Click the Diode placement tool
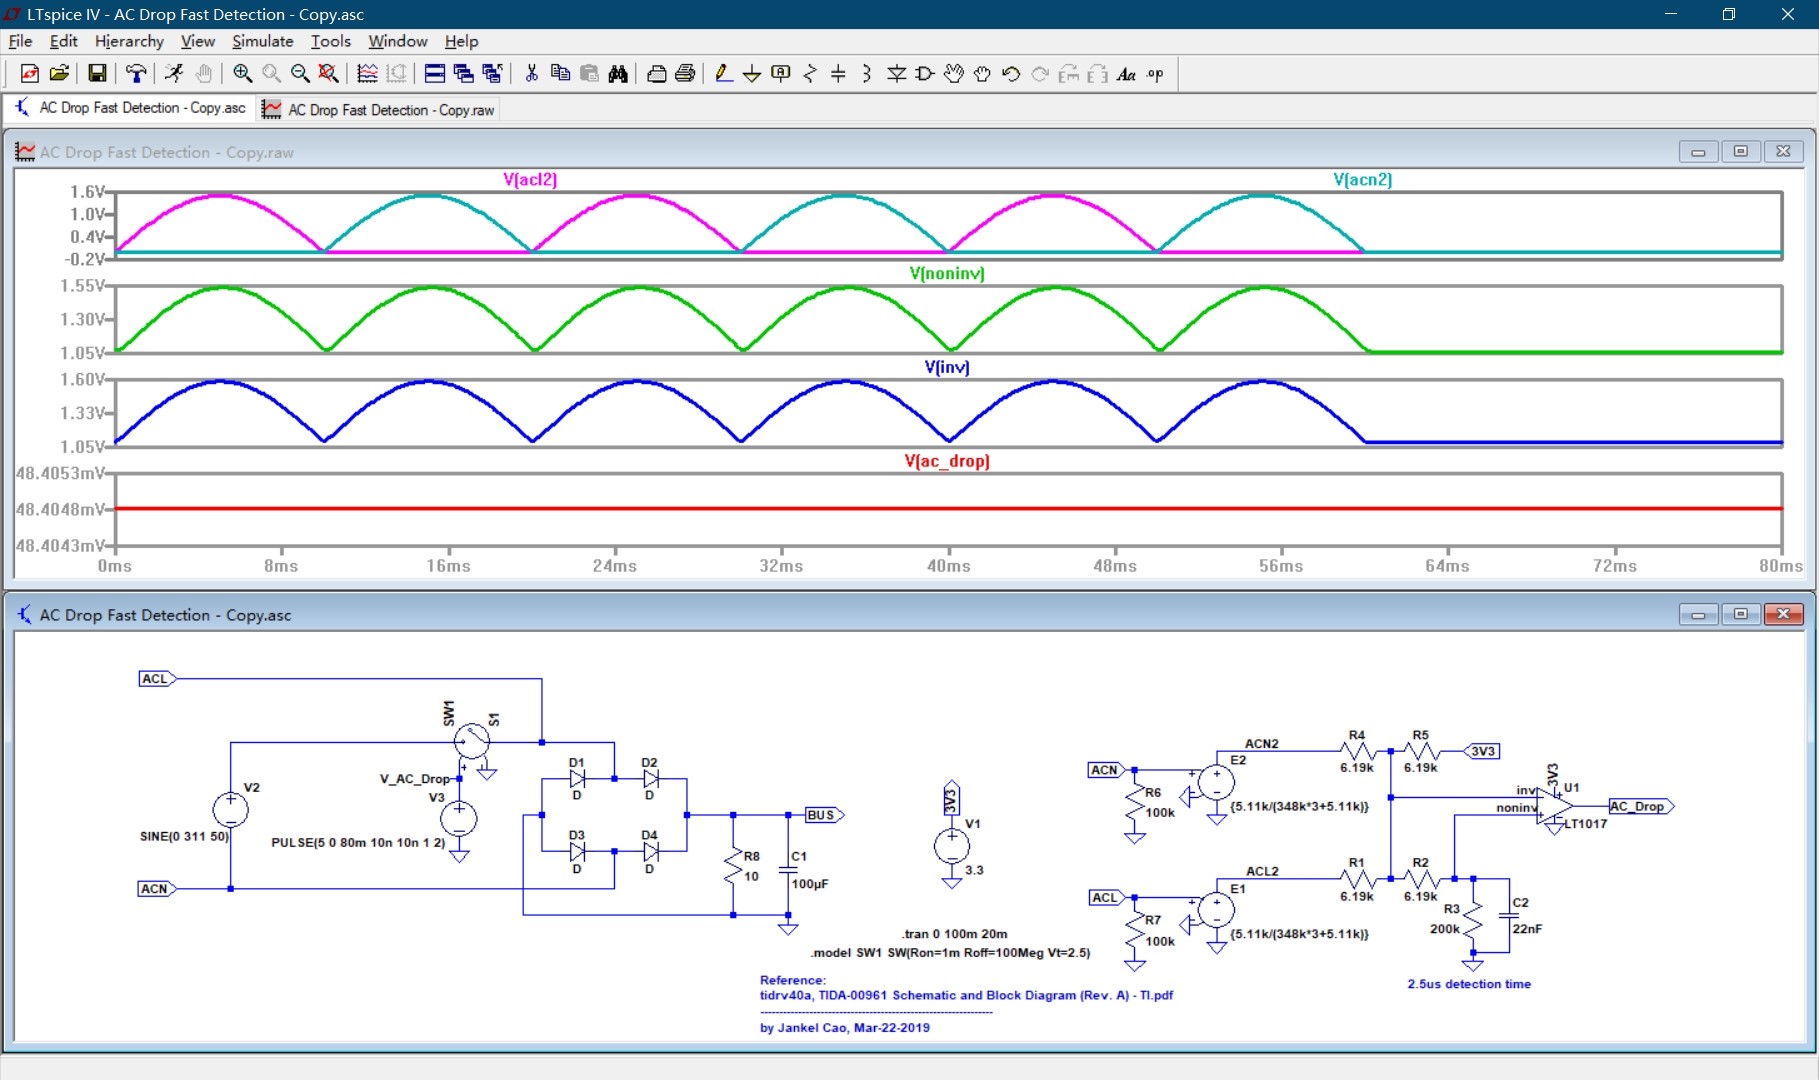The image size is (1819, 1080). (x=896, y=74)
